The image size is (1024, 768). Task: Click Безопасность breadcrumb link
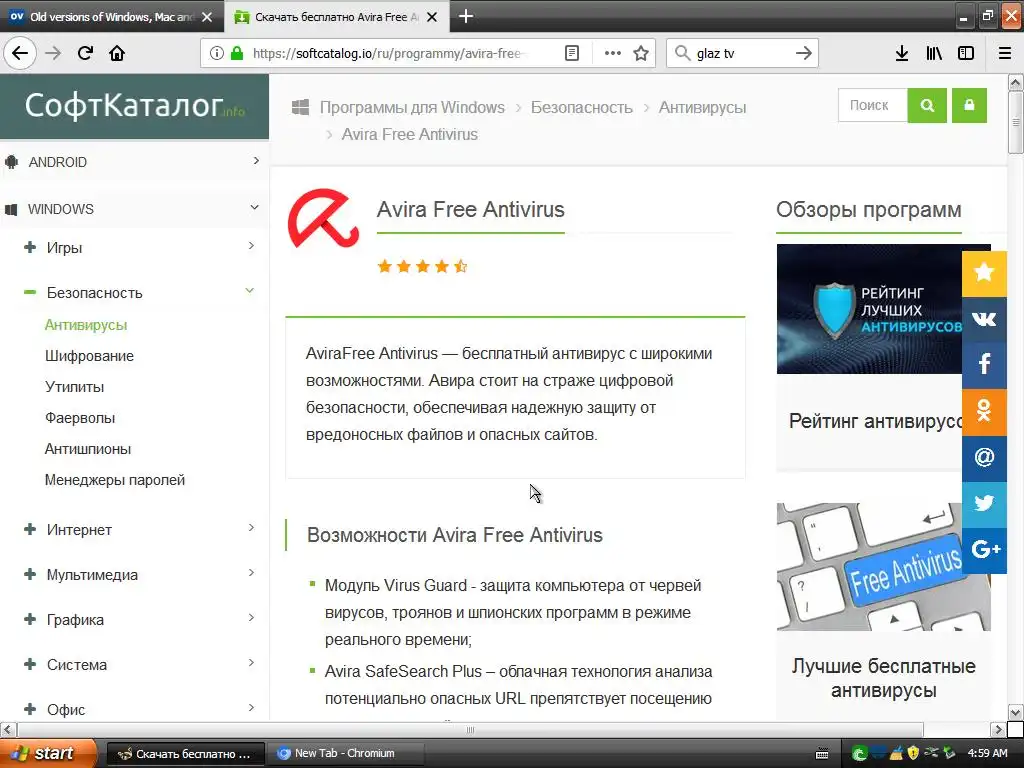[581, 107]
